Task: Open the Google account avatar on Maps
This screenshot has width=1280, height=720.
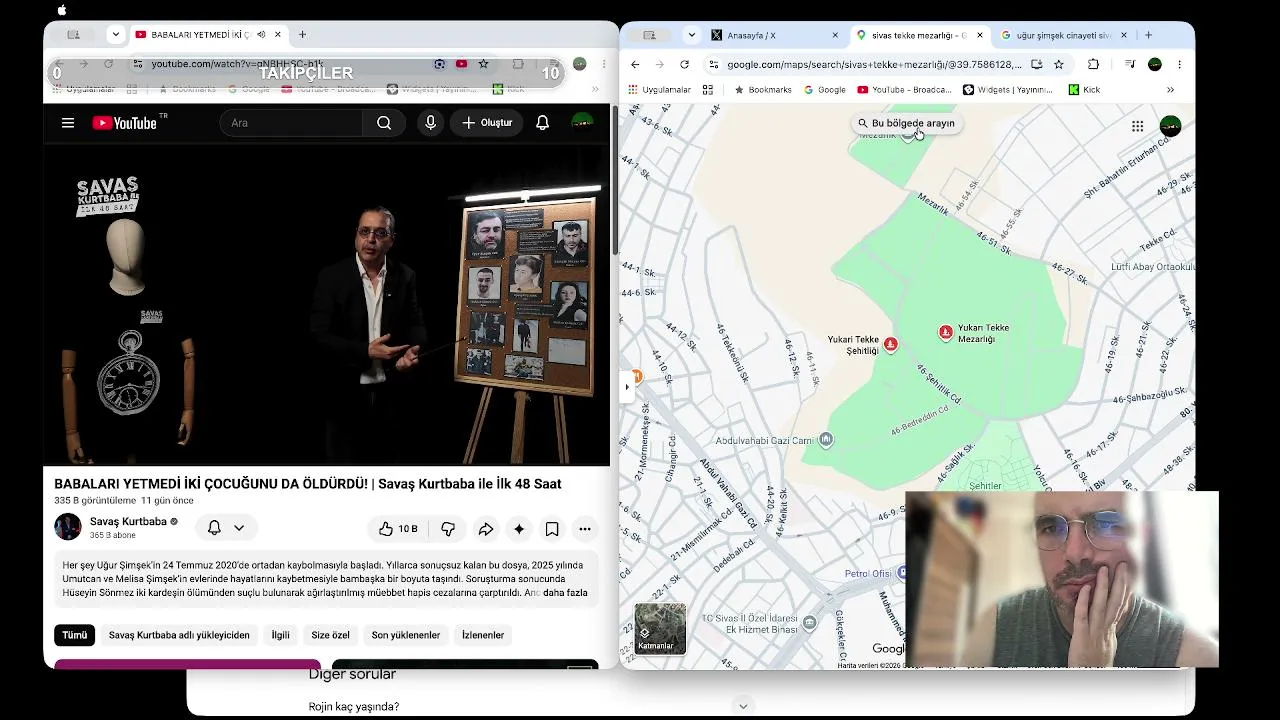Action: tap(1170, 126)
